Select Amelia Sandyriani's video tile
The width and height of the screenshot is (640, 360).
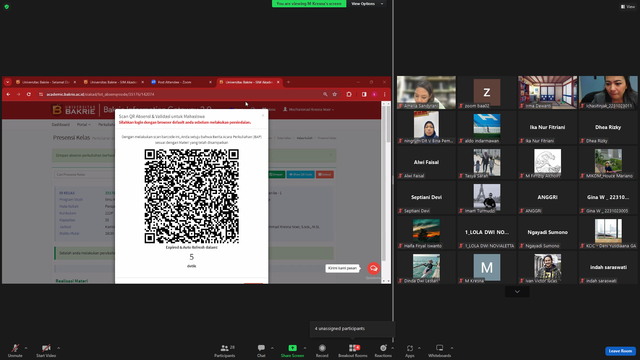[x=426, y=93]
